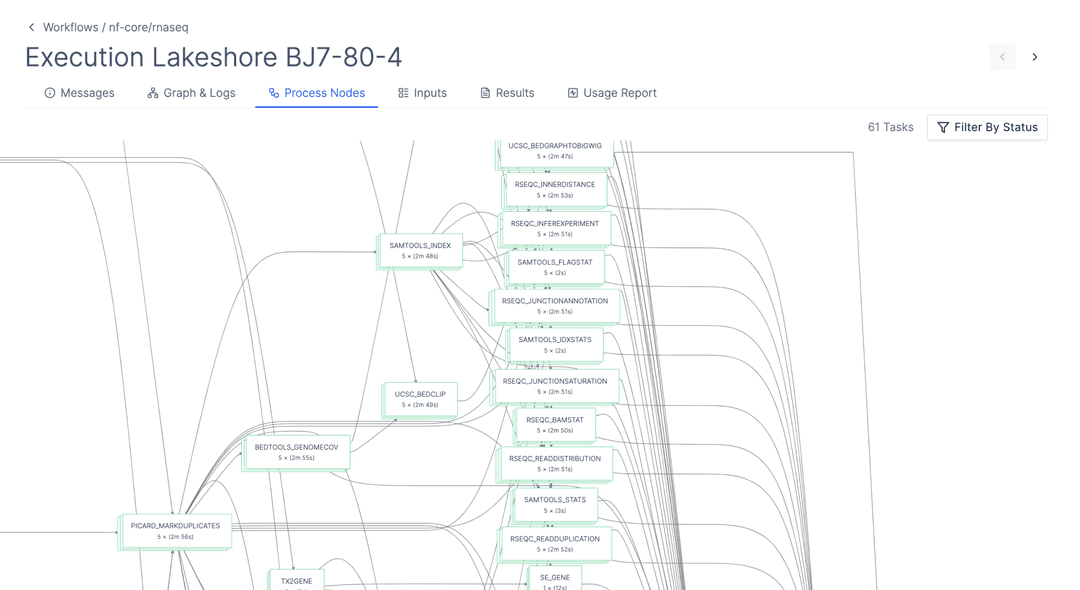Click the BEDTOOLS_GENOMECOV node
1080x590 pixels.
pyautogui.click(x=297, y=450)
